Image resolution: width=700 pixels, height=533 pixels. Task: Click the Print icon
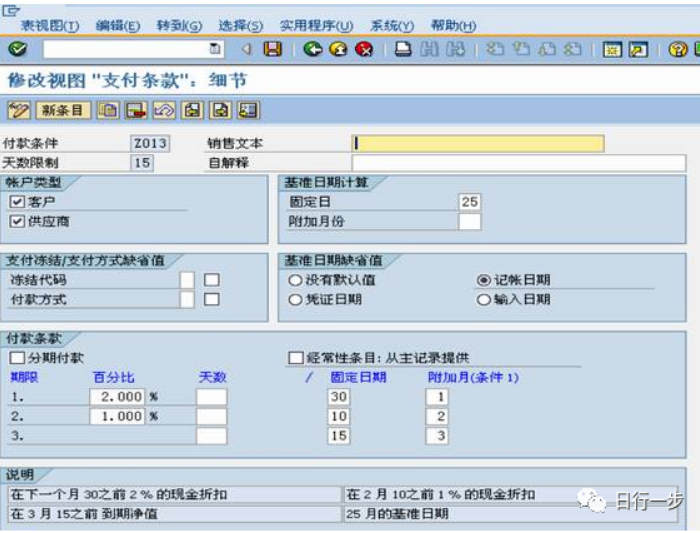coord(403,48)
